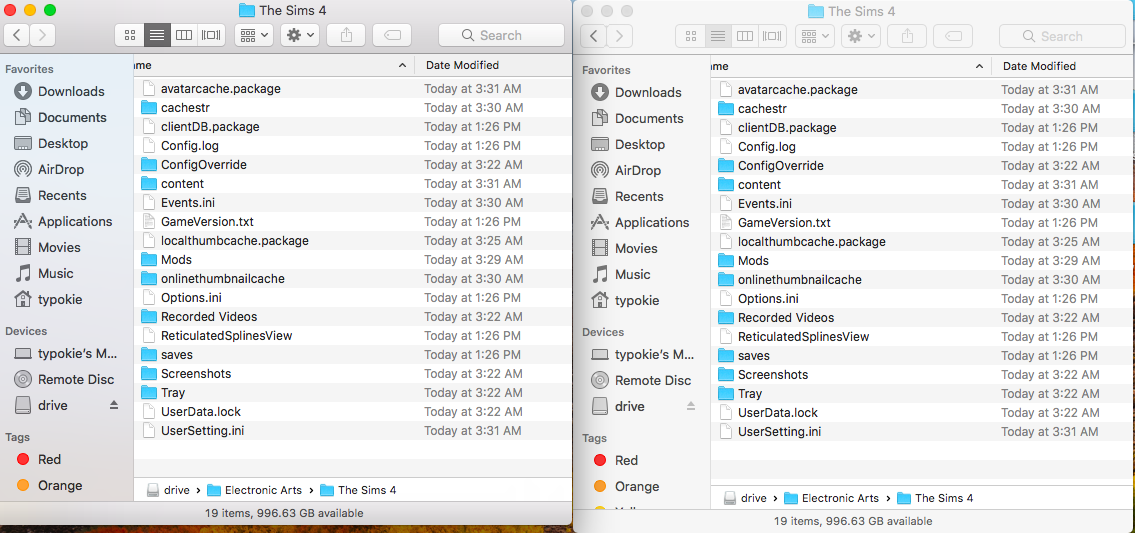This screenshot has width=1135, height=533.
Task: Select Orange tag in right window sidebar
Action: pos(625,487)
